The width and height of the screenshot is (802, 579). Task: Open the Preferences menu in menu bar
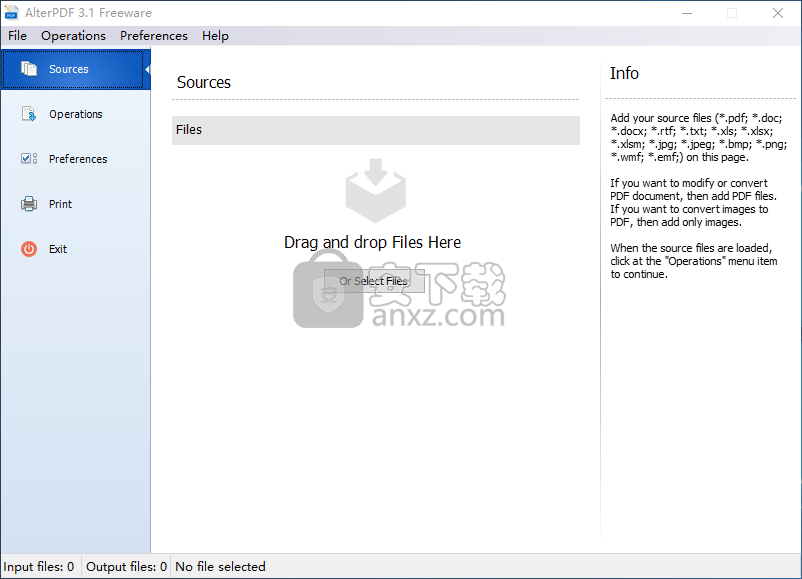(x=153, y=36)
